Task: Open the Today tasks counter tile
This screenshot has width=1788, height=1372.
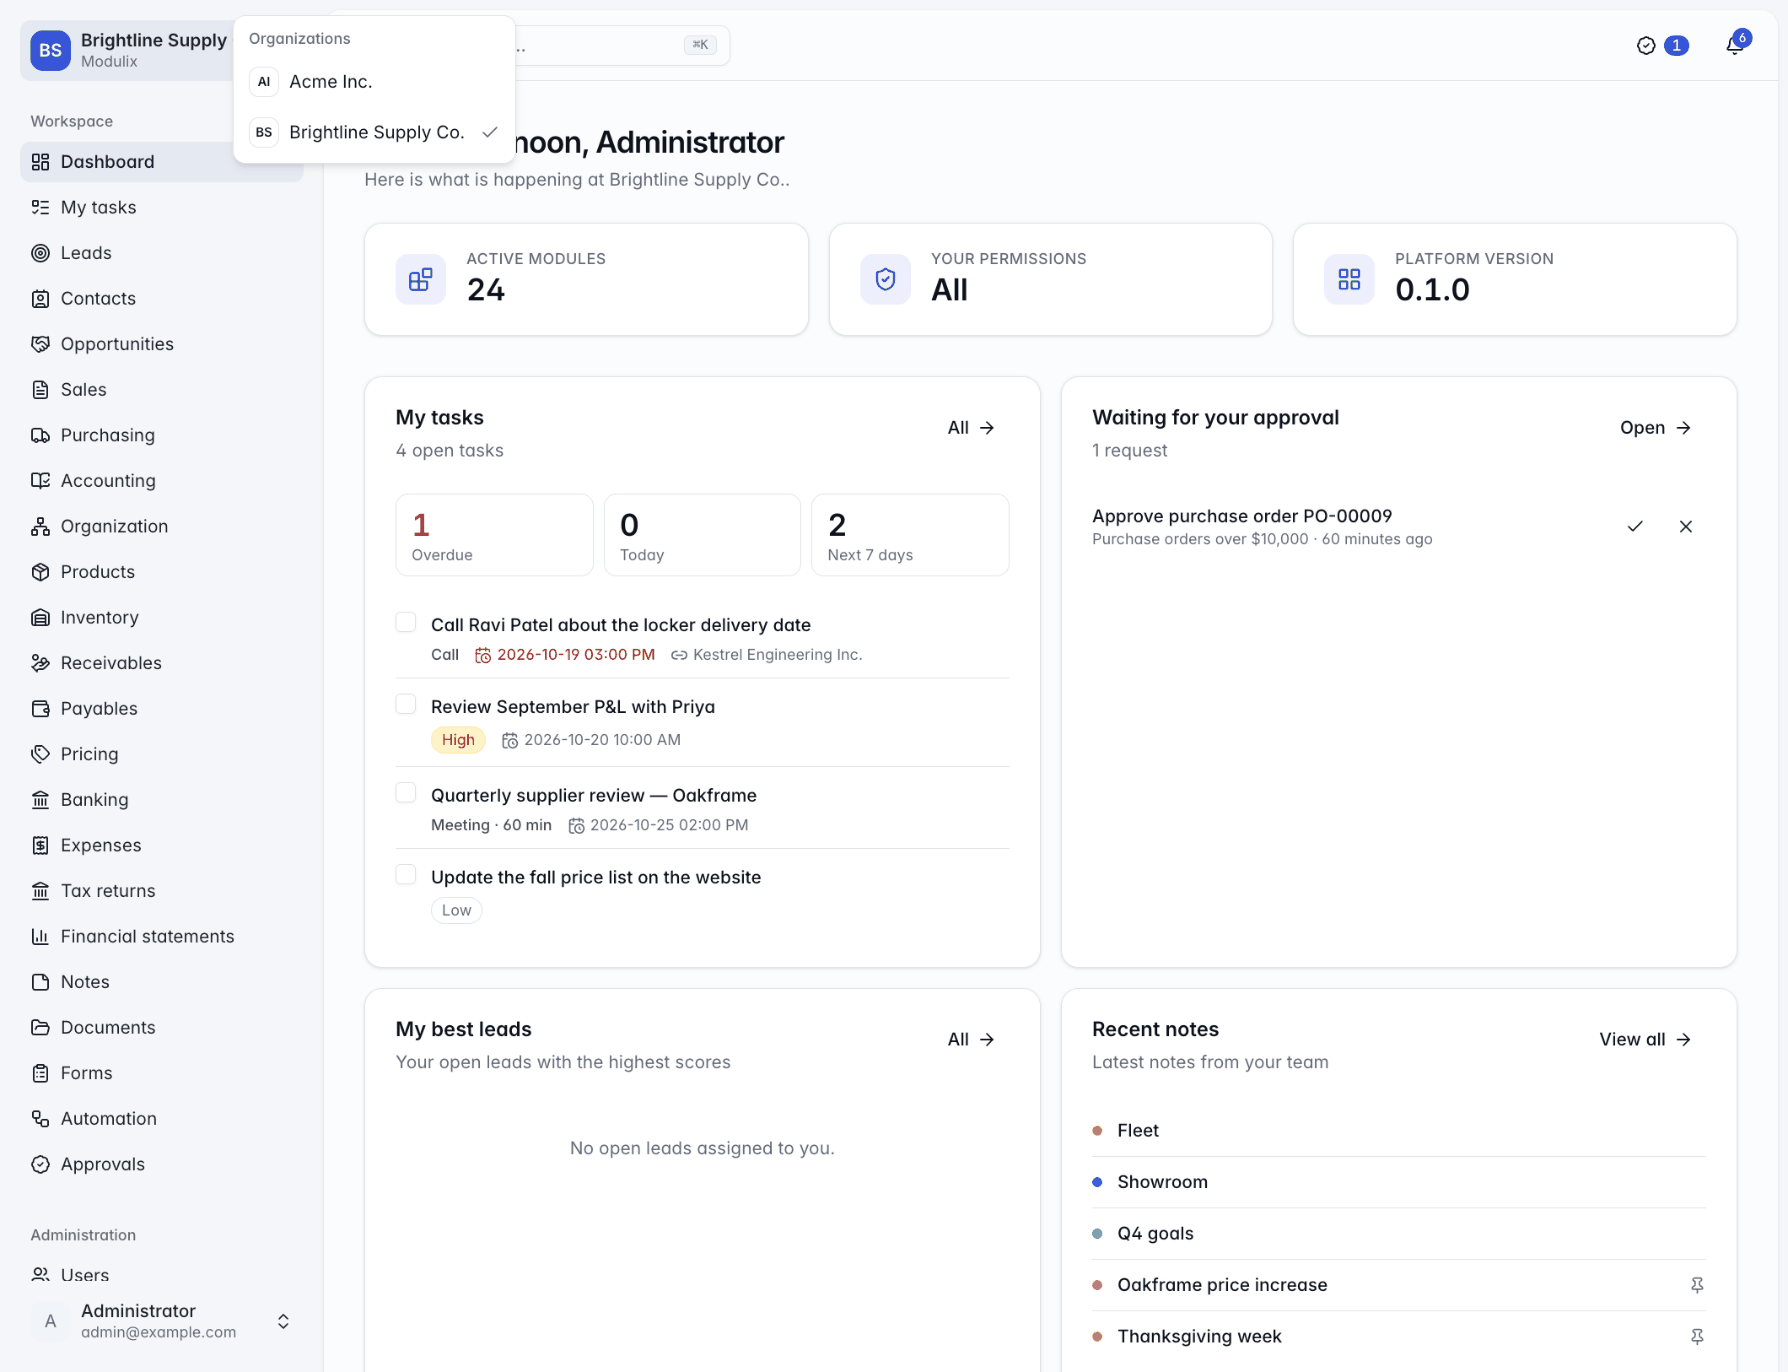Action: 702,535
